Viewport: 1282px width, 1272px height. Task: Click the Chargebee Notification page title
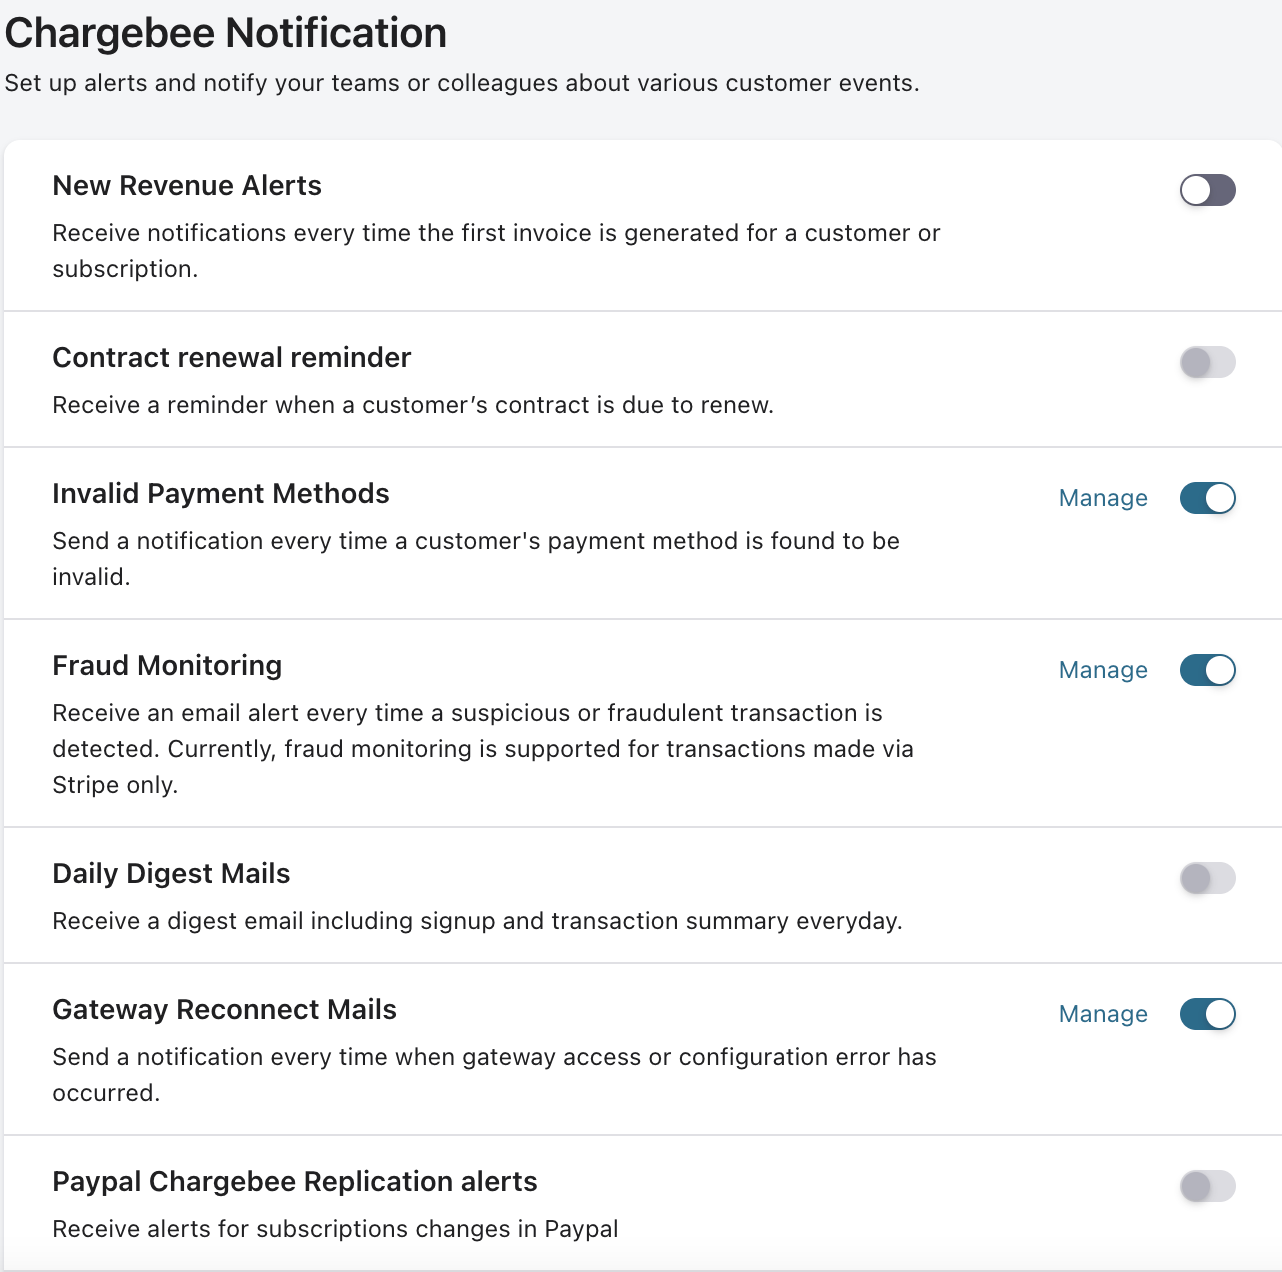(226, 33)
